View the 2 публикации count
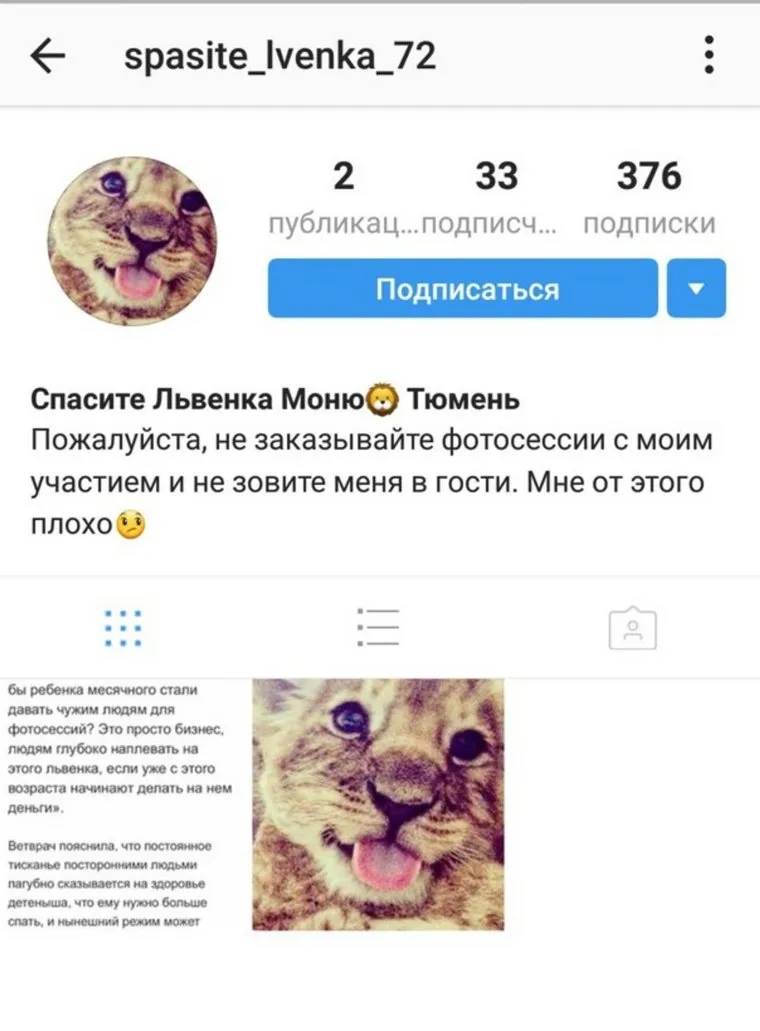Viewport: 760px width, 1031px height. 344,176
